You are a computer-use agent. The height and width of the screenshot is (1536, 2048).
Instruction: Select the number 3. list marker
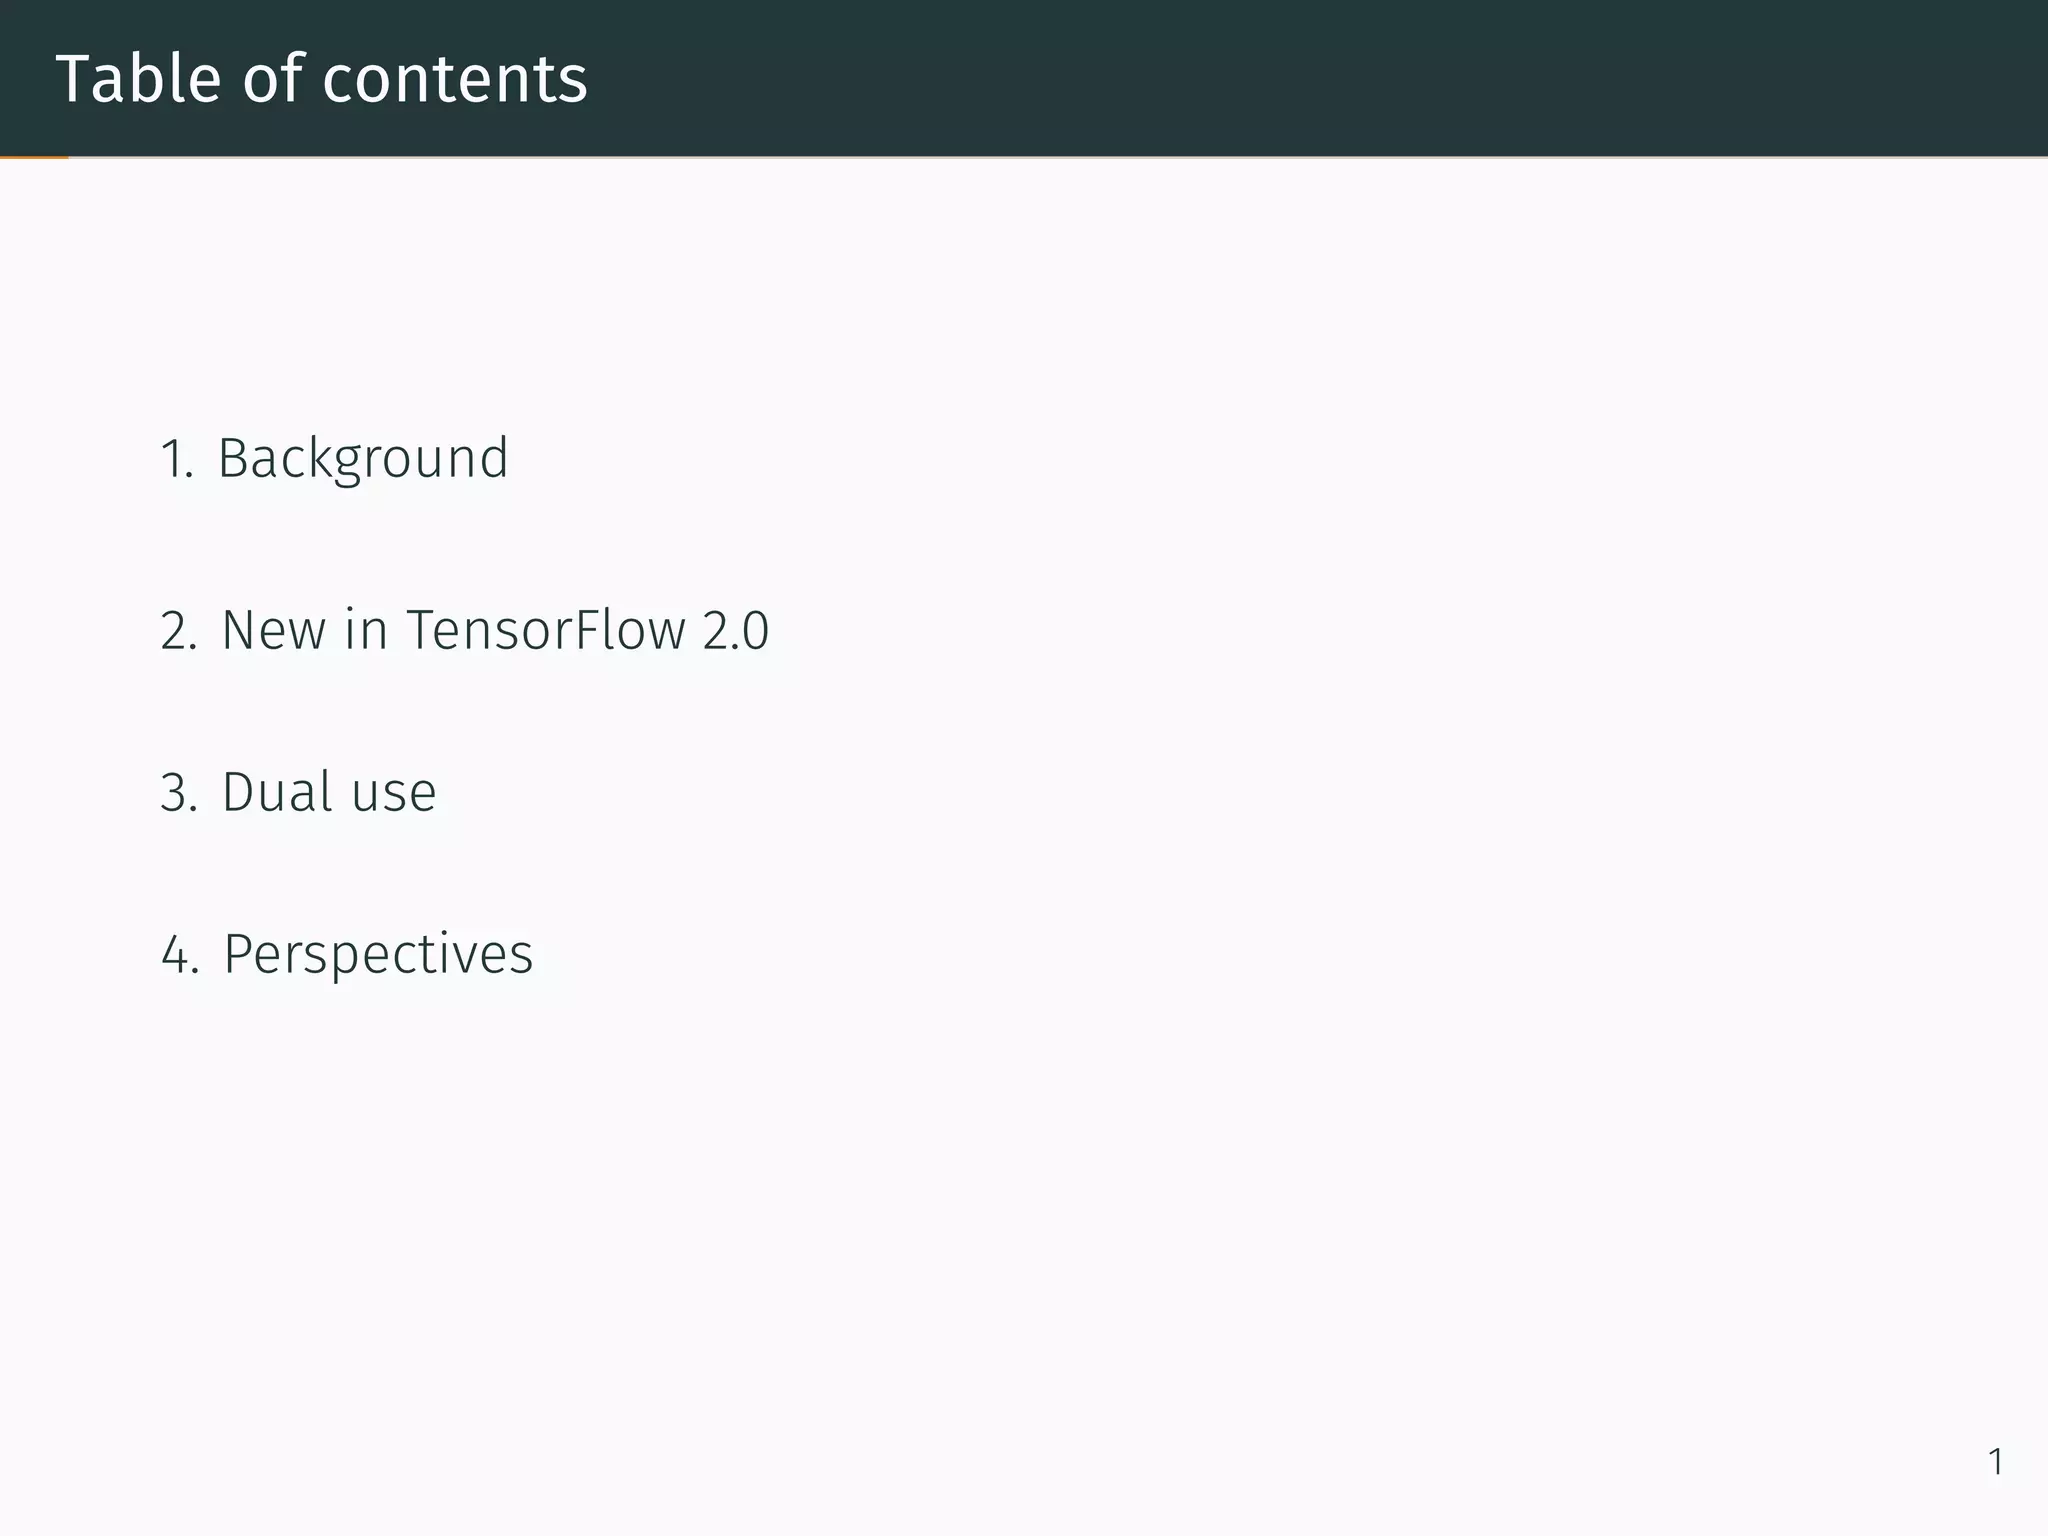coord(178,794)
